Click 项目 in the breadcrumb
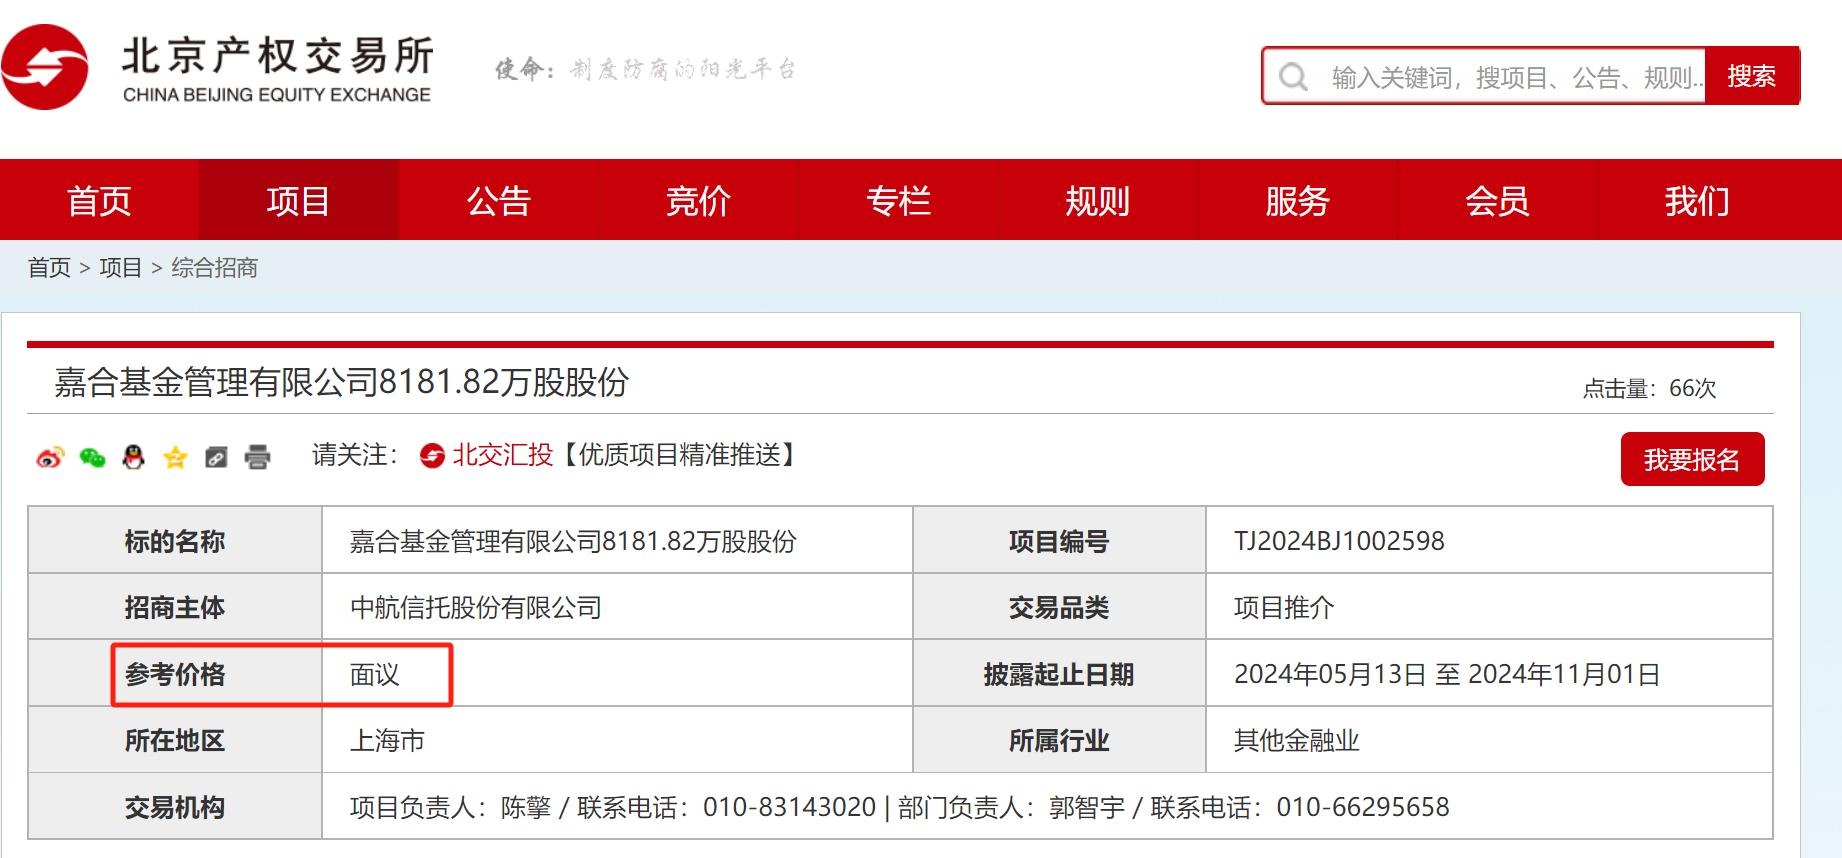1842x858 pixels. point(121,268)
